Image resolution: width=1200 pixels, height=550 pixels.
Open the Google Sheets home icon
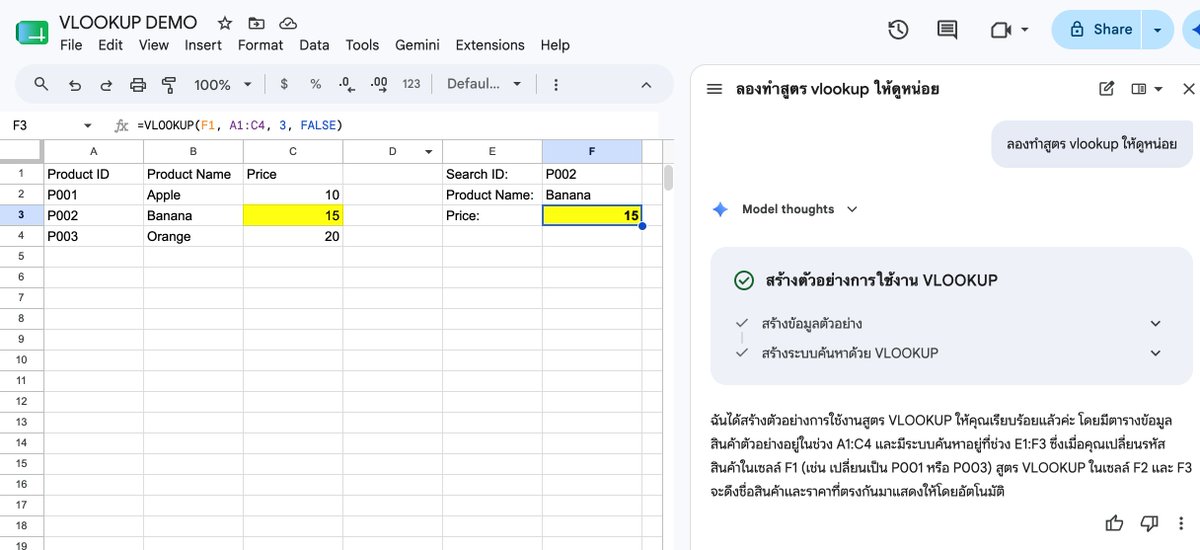tap(32, 33)
